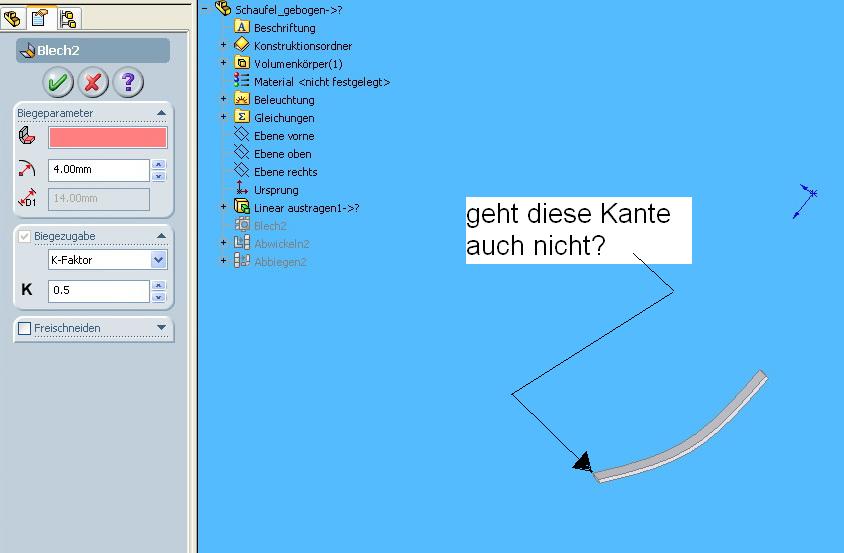Screen dimensions: 844x553
Task: Select the Abwickeln2 tree label
Action: [282, 244]
